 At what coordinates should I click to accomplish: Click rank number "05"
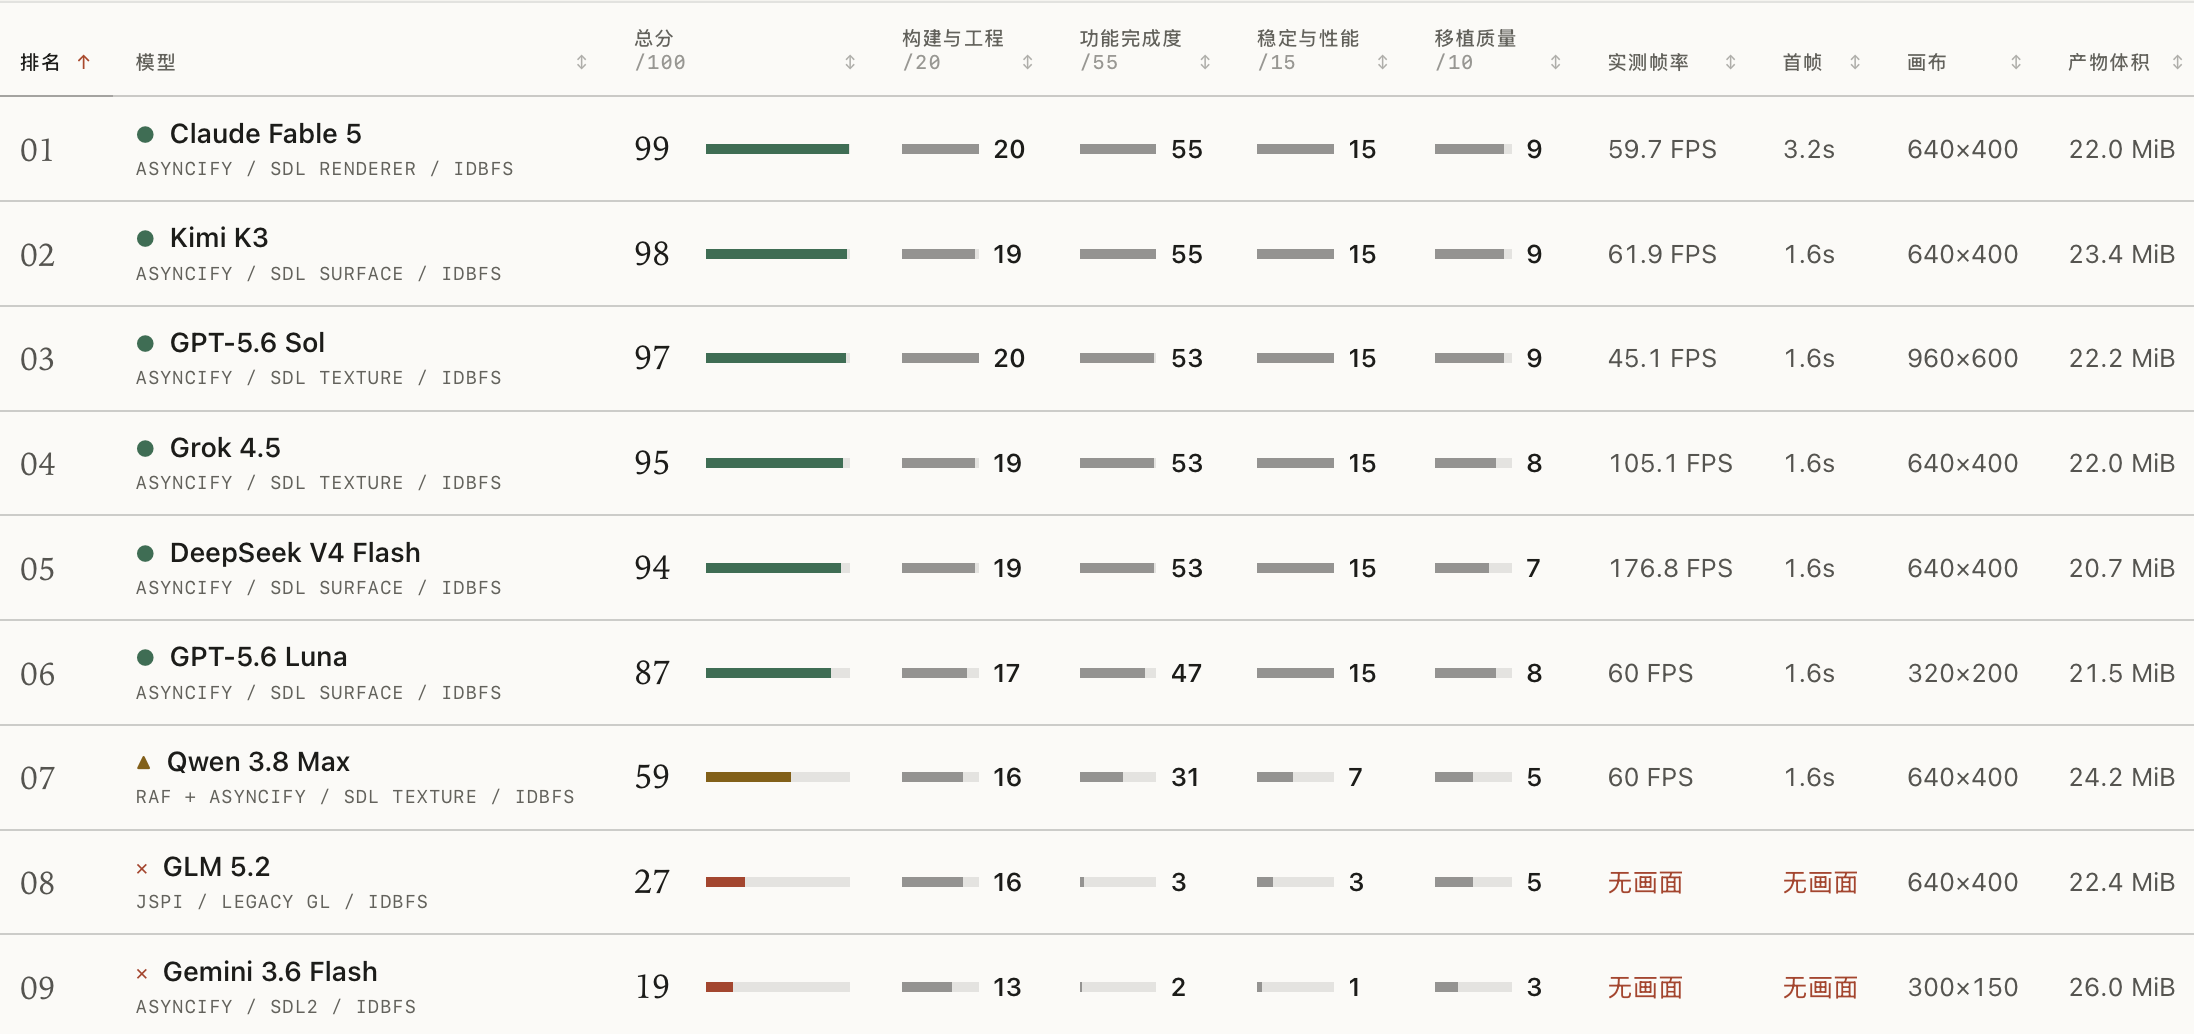coord(37,569)
